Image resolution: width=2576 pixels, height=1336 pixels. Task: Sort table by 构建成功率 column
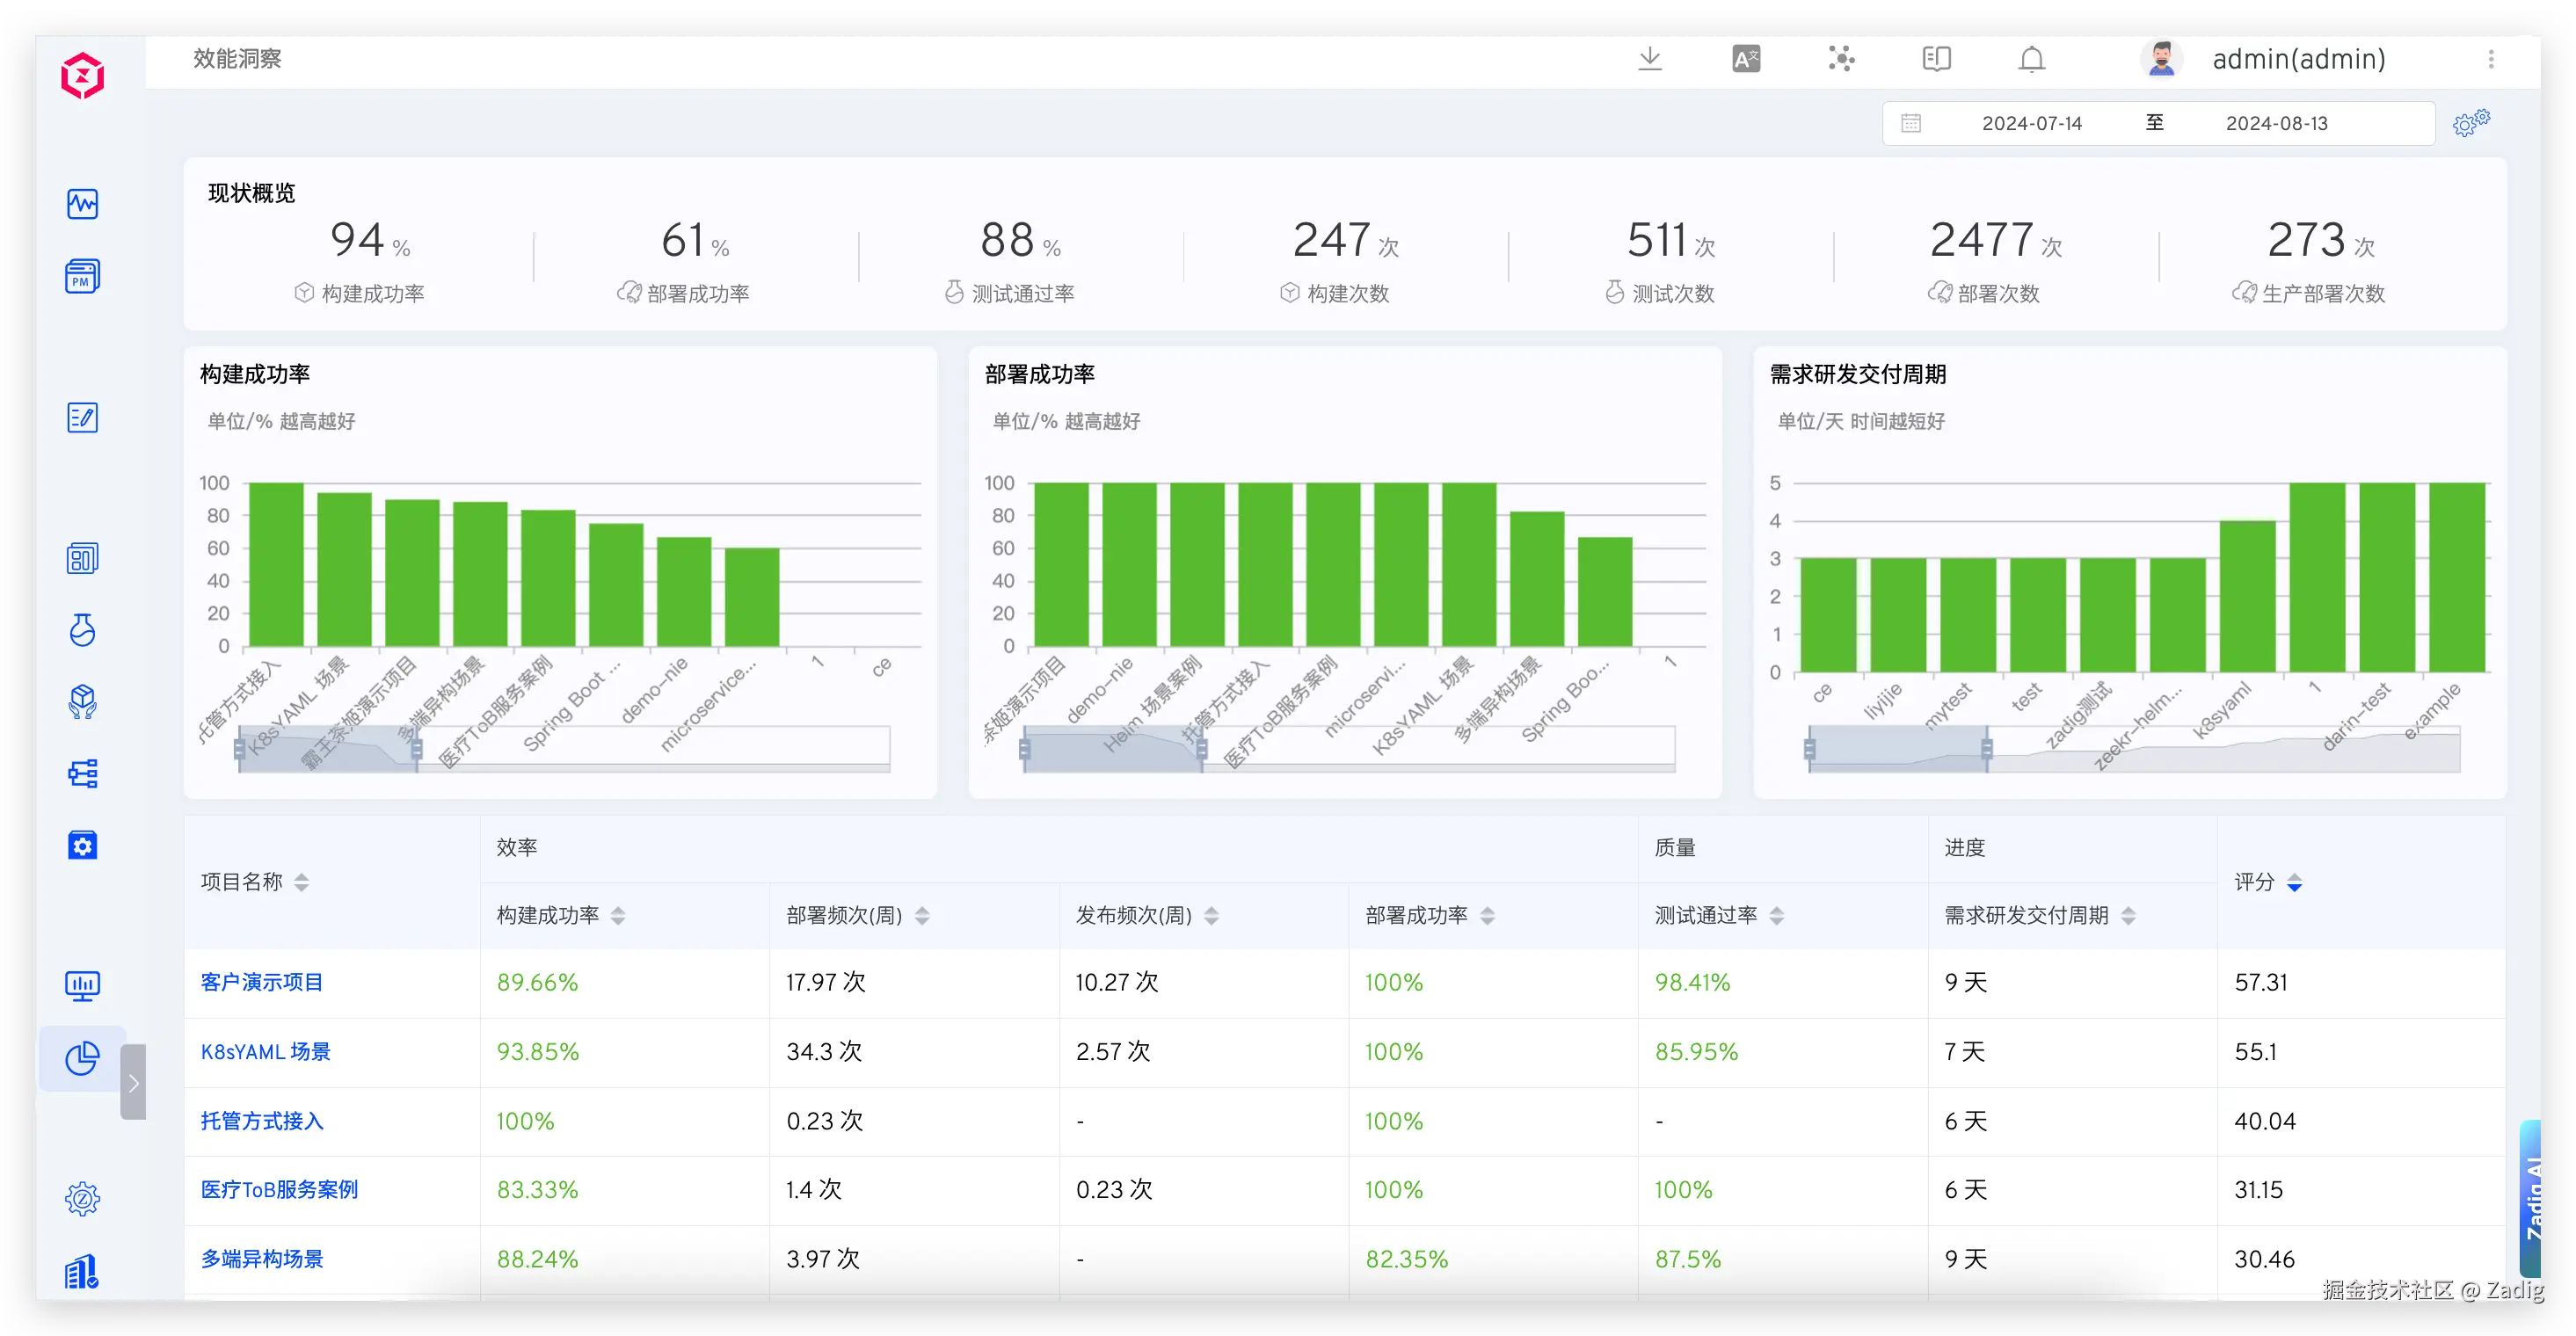pyautogui.click(x=618, y=916)
